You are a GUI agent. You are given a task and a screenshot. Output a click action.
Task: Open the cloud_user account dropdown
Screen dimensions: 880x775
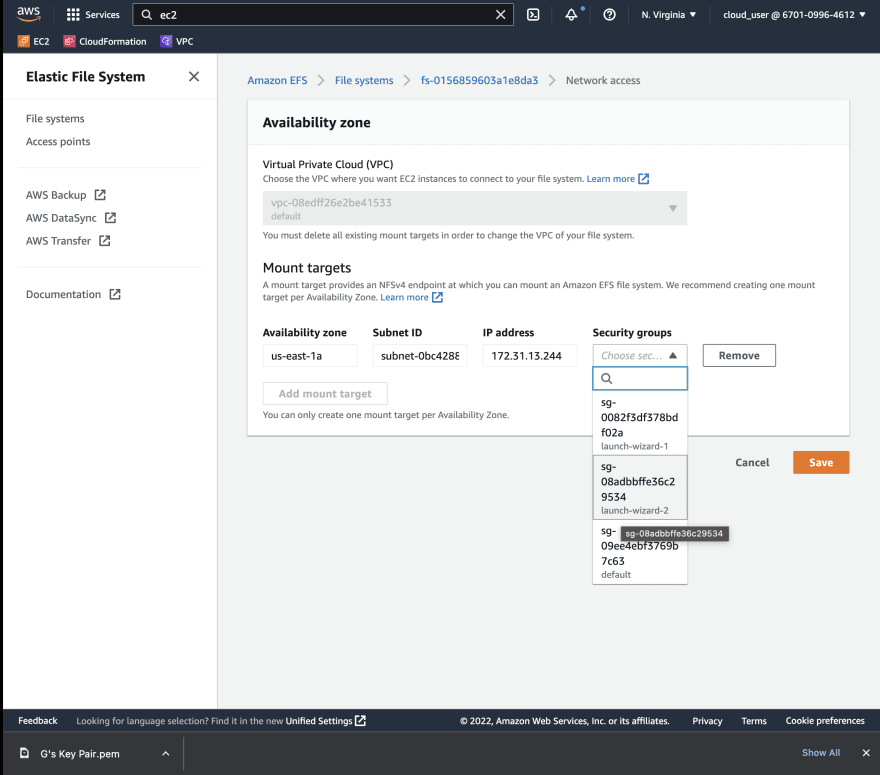[x=794, y=15]
